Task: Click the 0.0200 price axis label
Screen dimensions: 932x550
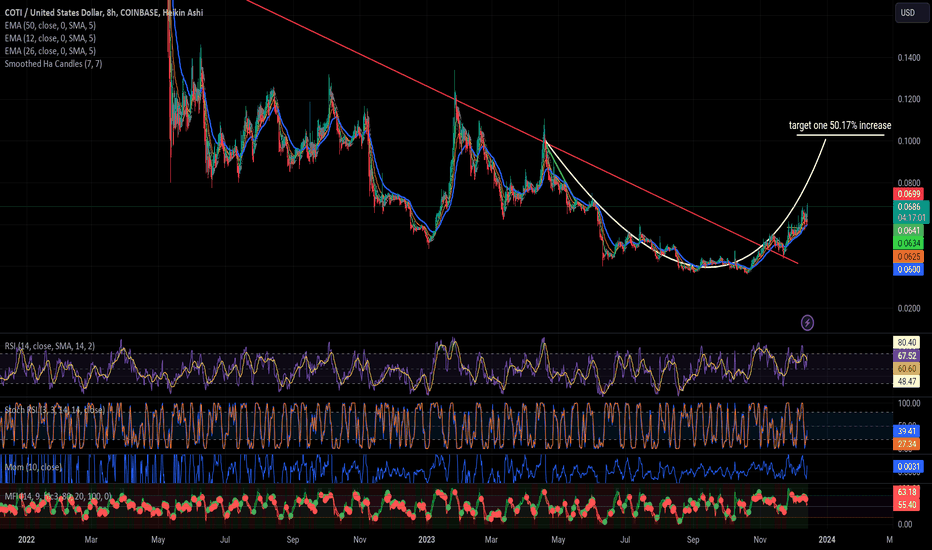Action: tap(909, 309)
